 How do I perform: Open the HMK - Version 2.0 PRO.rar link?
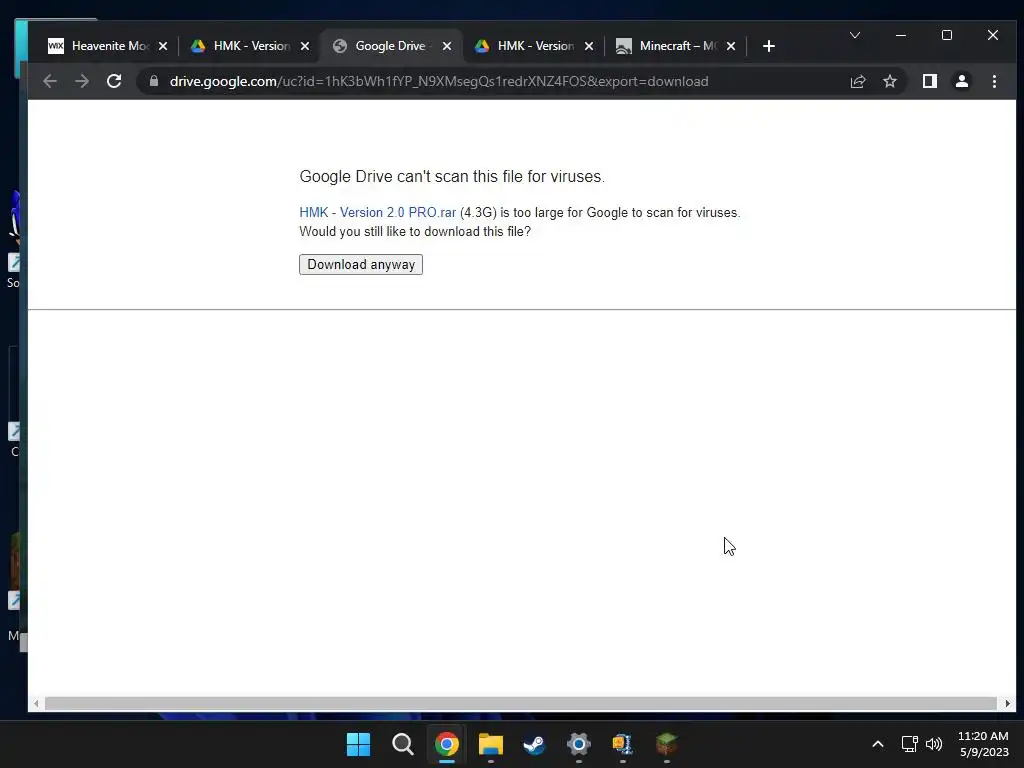(x=377, y=213)
